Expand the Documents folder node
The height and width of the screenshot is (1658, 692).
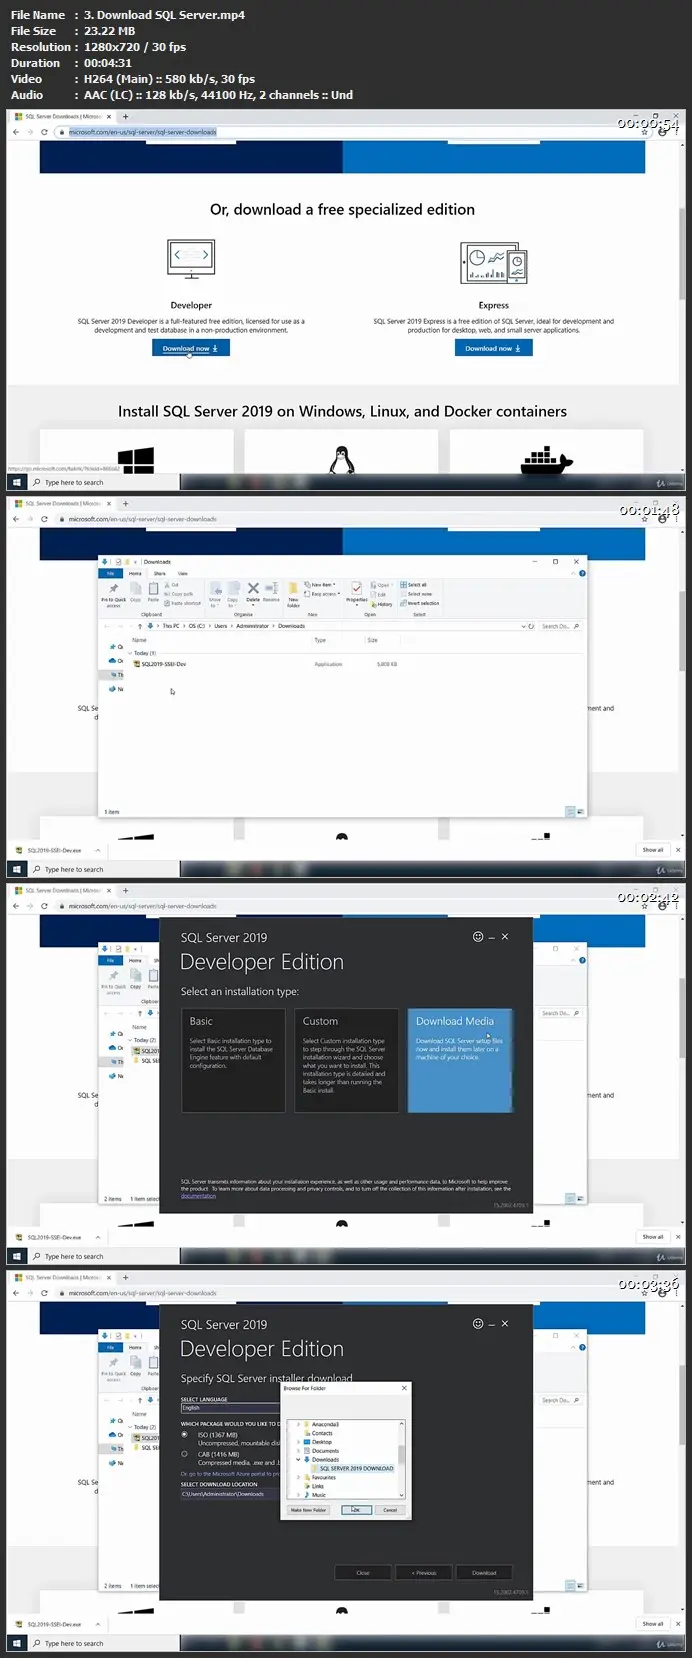point(298,1451)
